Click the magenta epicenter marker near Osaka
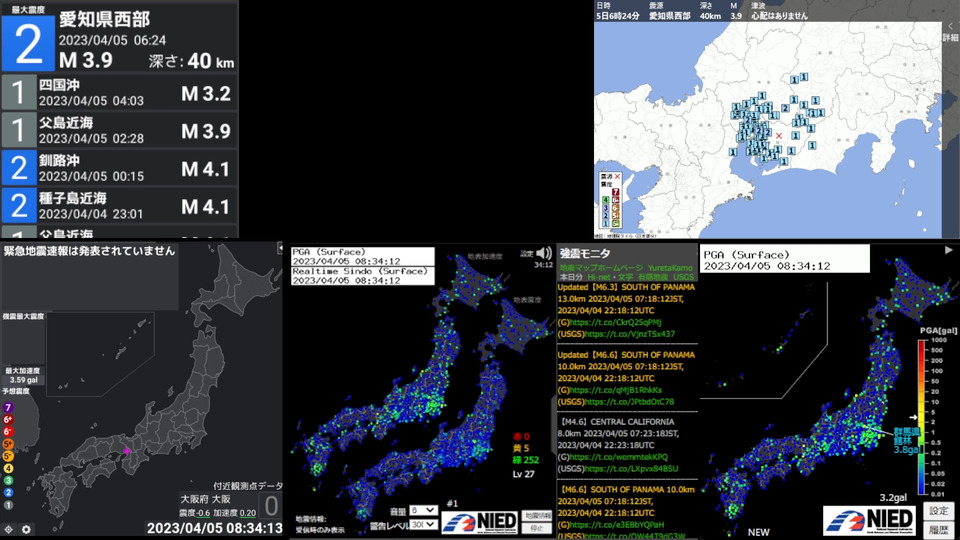 [x=127, y=451]
